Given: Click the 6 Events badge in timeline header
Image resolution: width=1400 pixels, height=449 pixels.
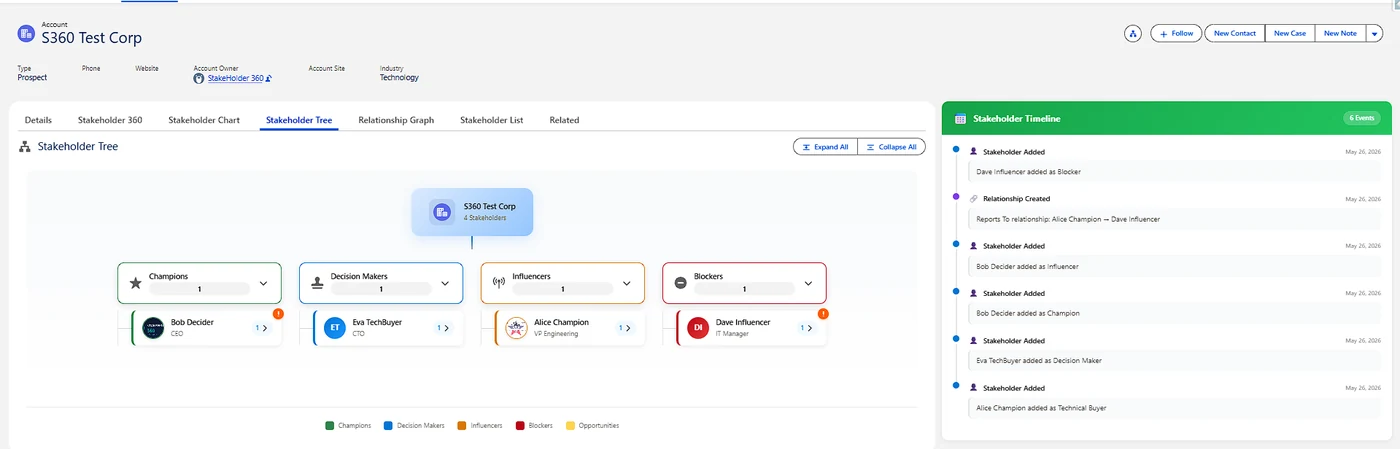Looking at the screenshot, I should tap(1362, 118).
